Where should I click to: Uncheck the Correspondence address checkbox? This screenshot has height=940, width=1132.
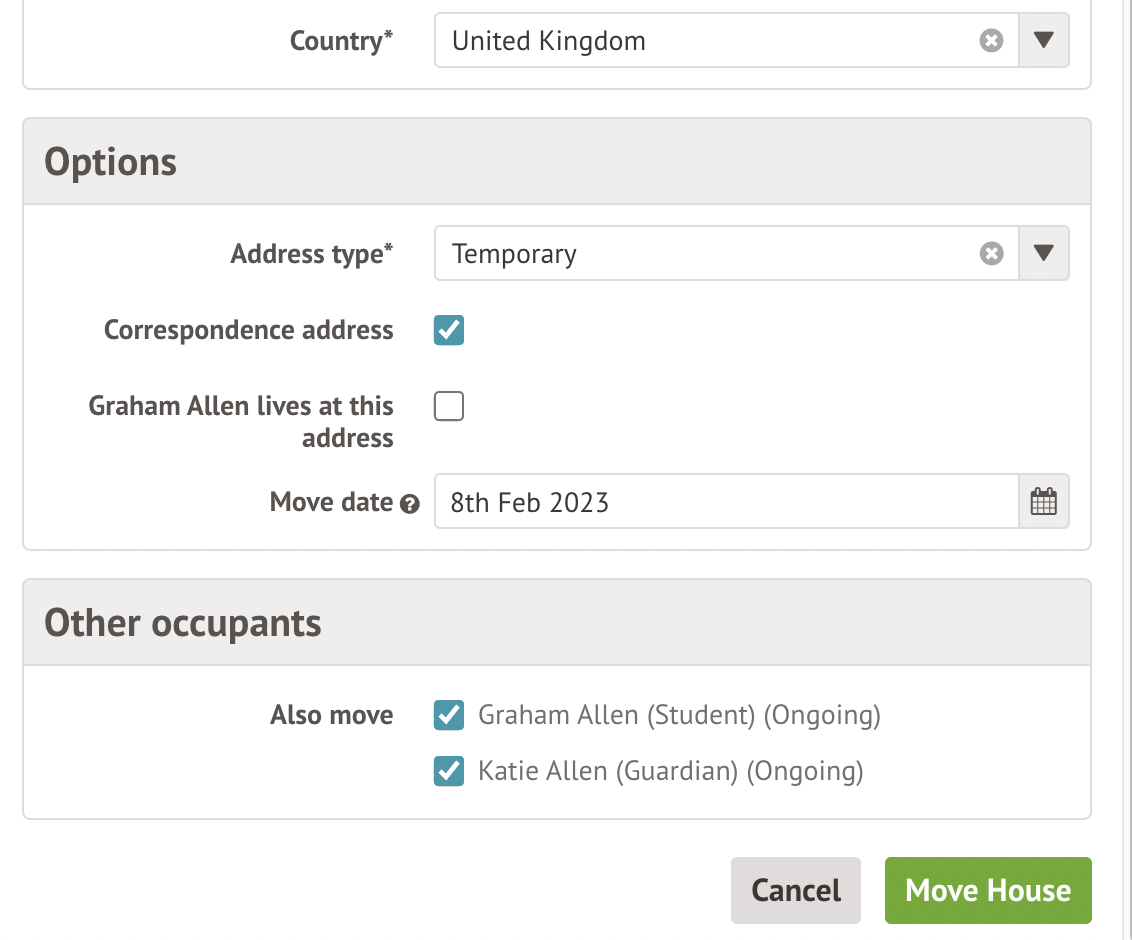(x=449, y=330)
